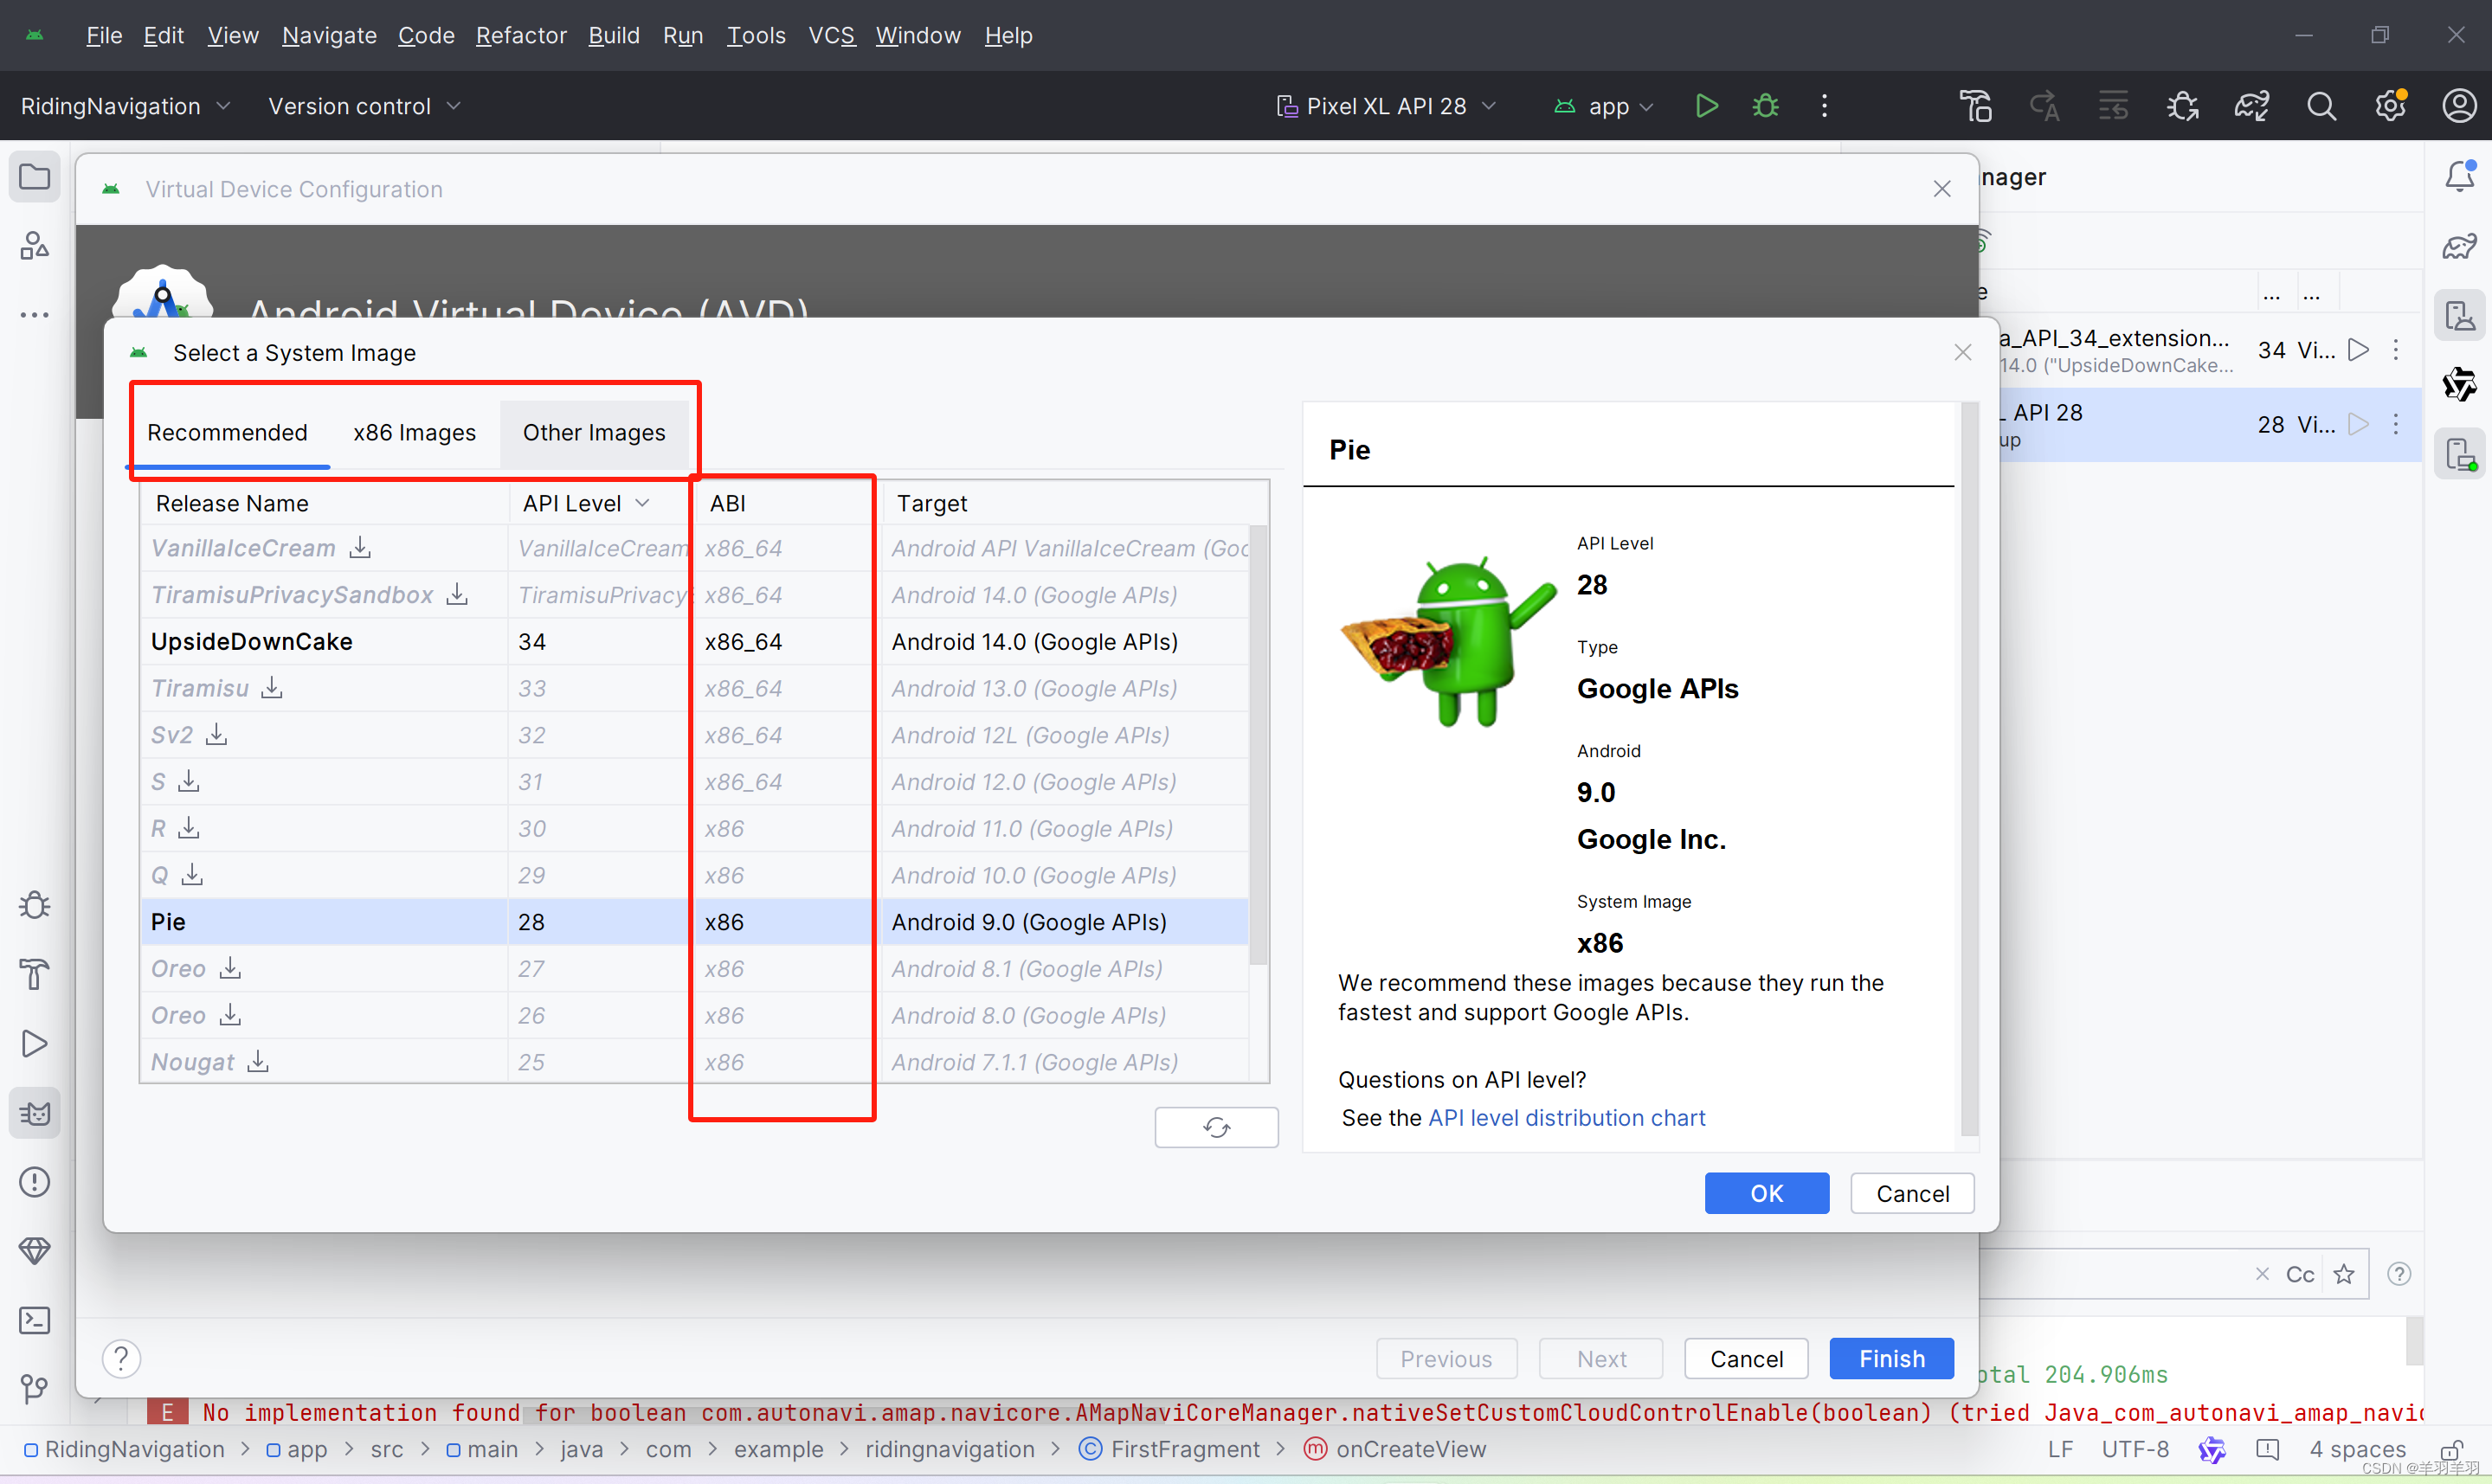Open the Refactor menu
Screen dimensions: 2492x1484
521,35
